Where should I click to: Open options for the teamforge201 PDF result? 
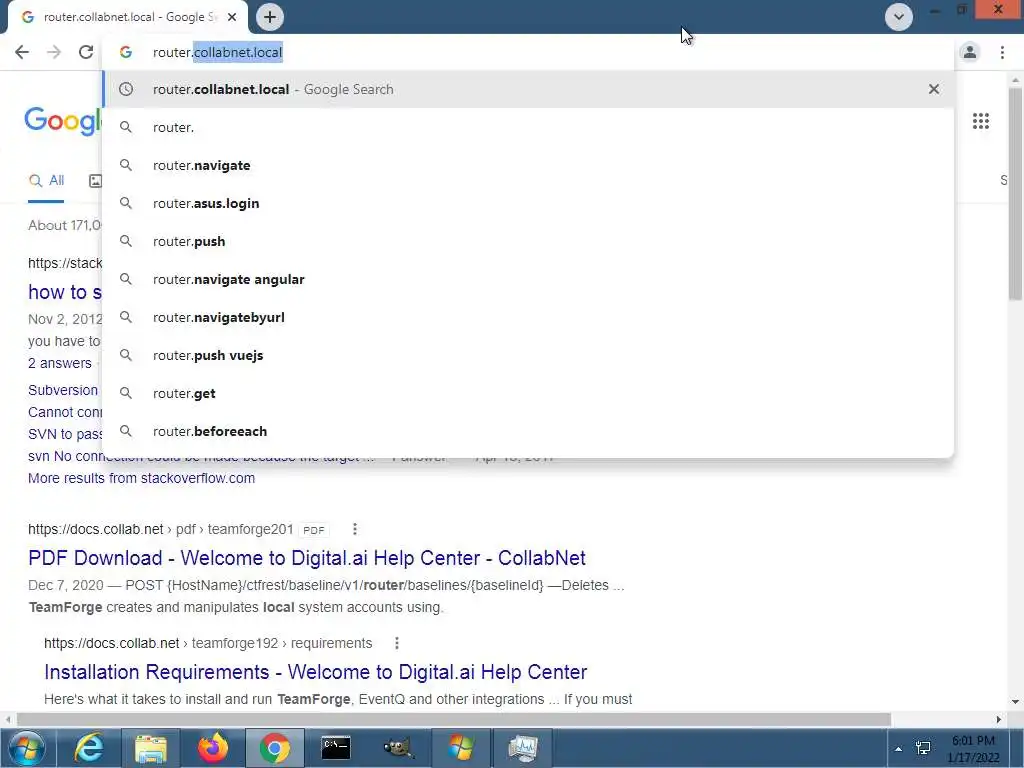click(355, 529)
